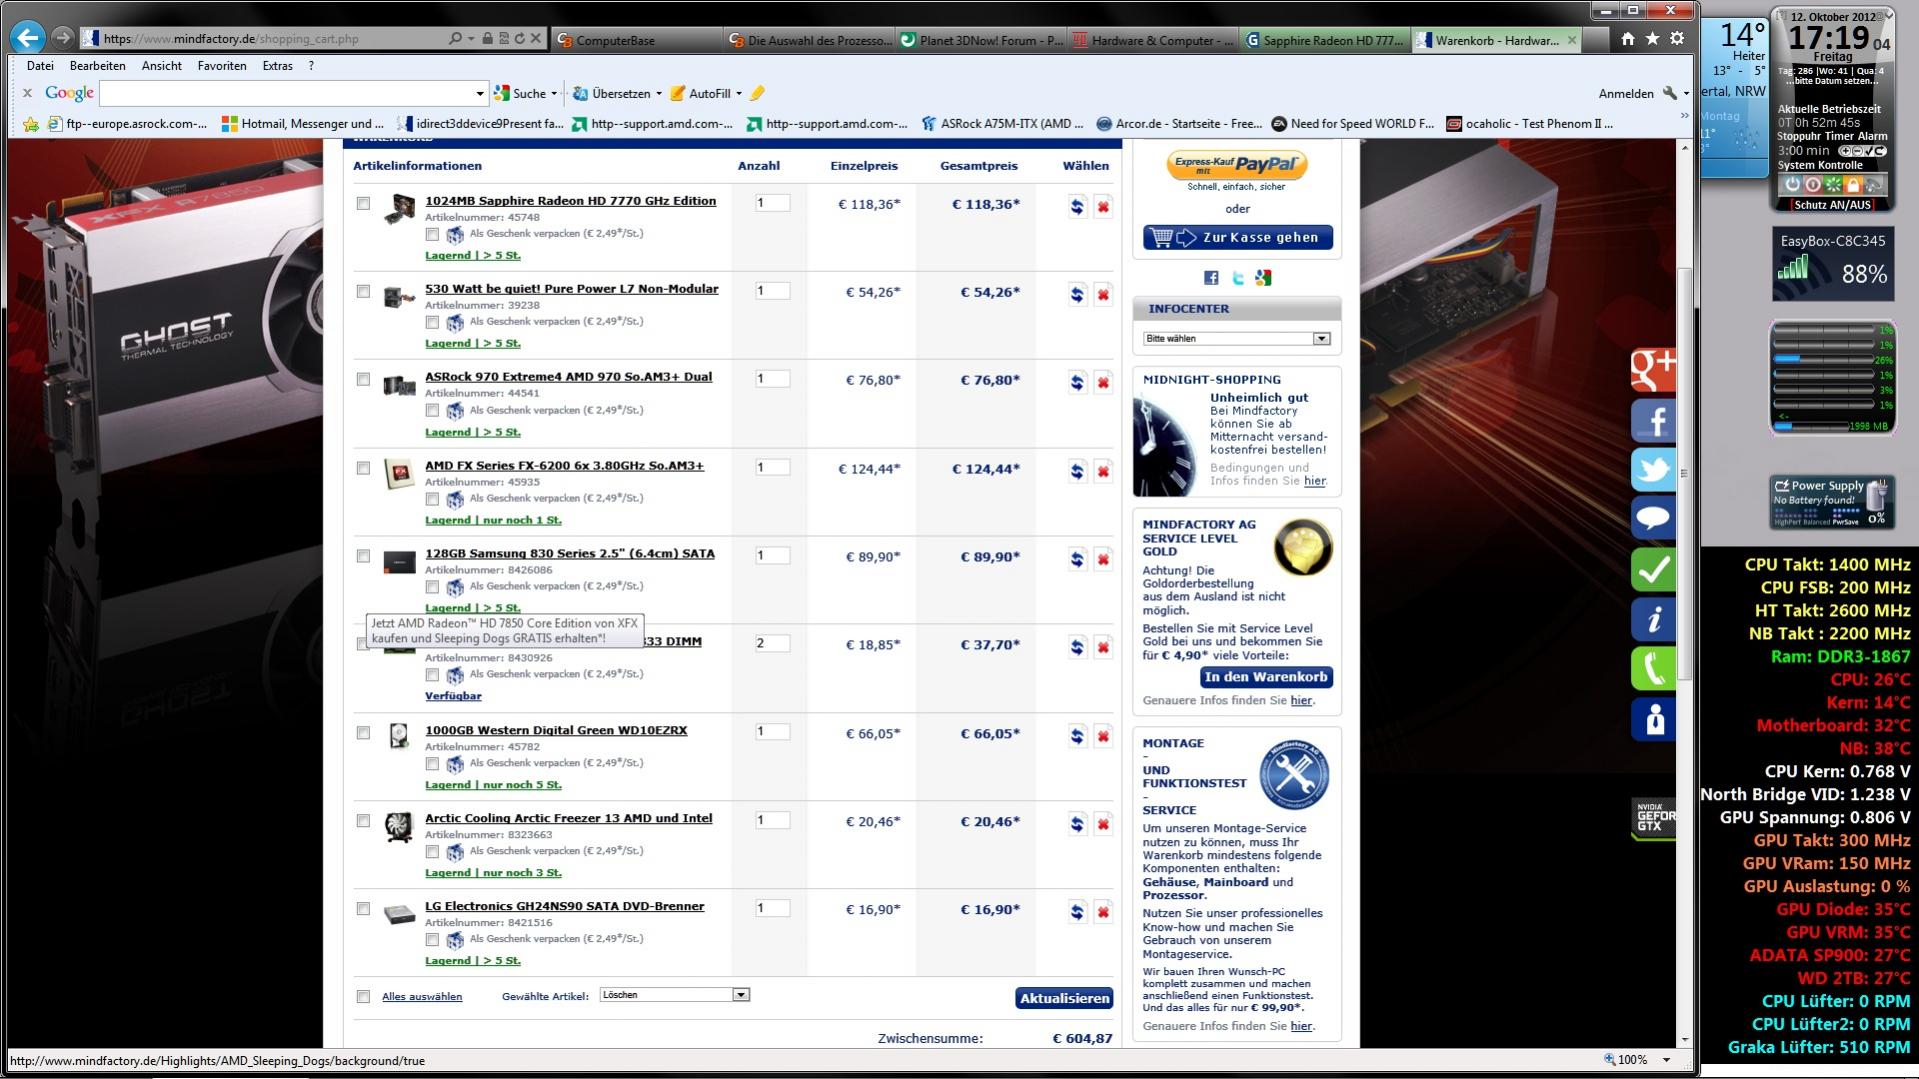
Task: Select ASRock 970 Extreme4 item checkbox
Action: pos(363,379)
